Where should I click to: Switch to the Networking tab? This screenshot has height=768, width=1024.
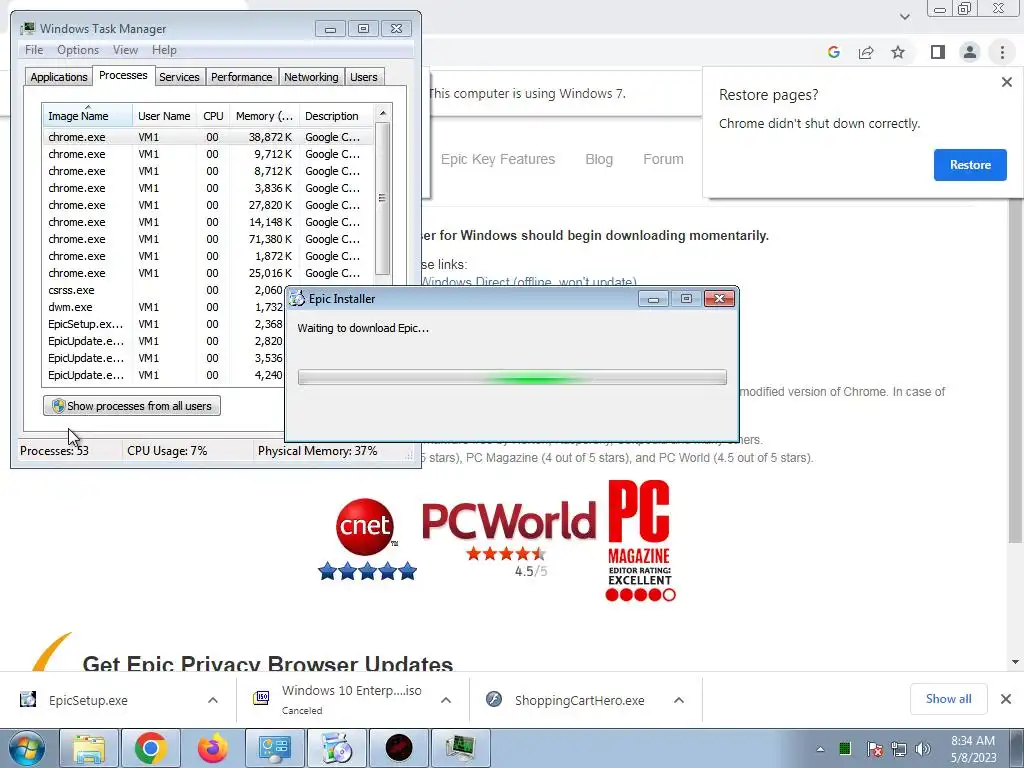(311, 77)
